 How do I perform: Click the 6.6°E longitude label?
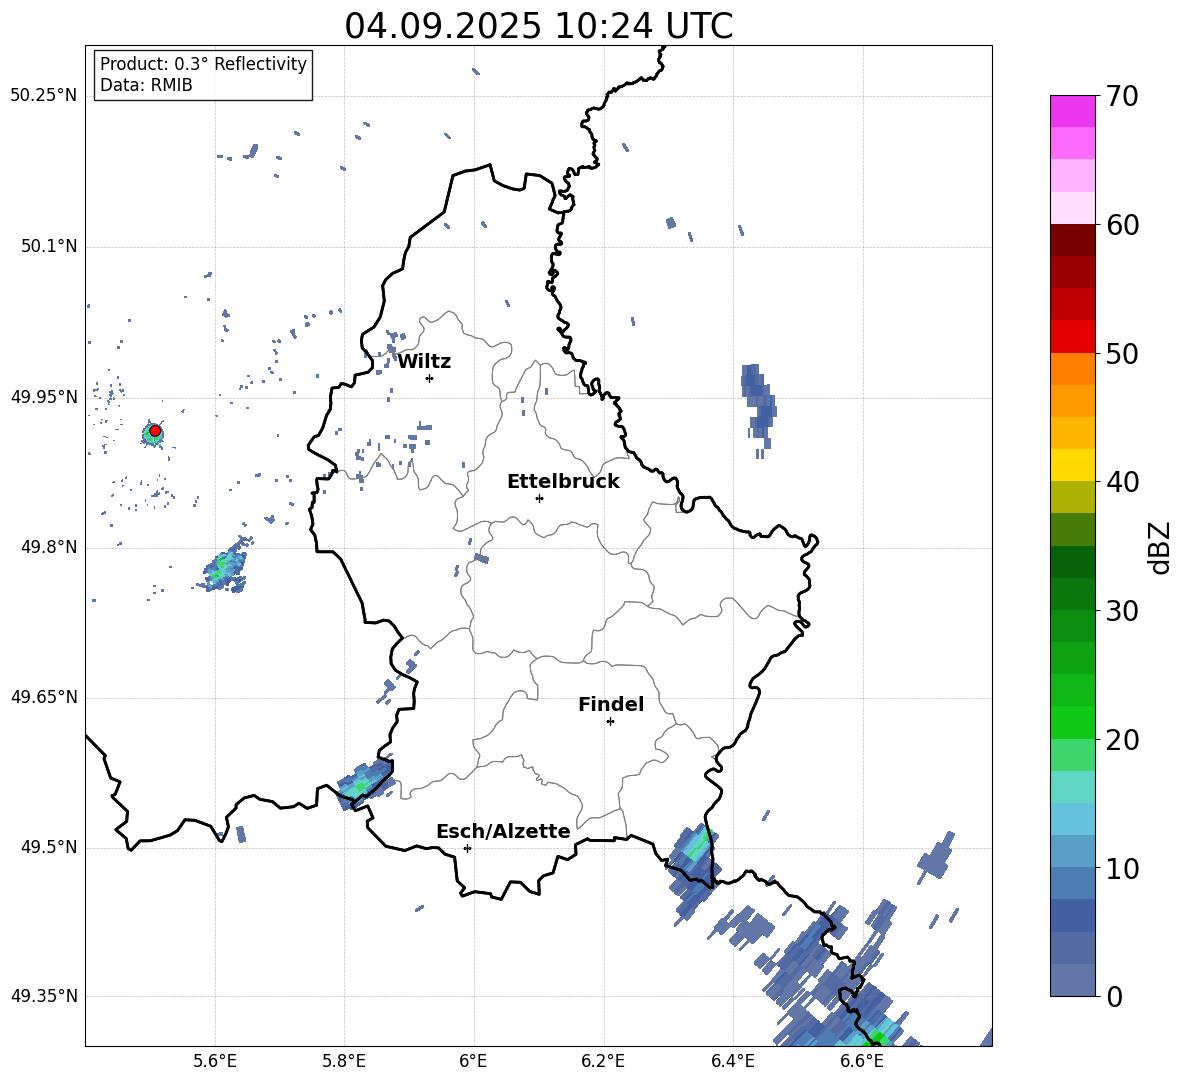click(862, 1061)
